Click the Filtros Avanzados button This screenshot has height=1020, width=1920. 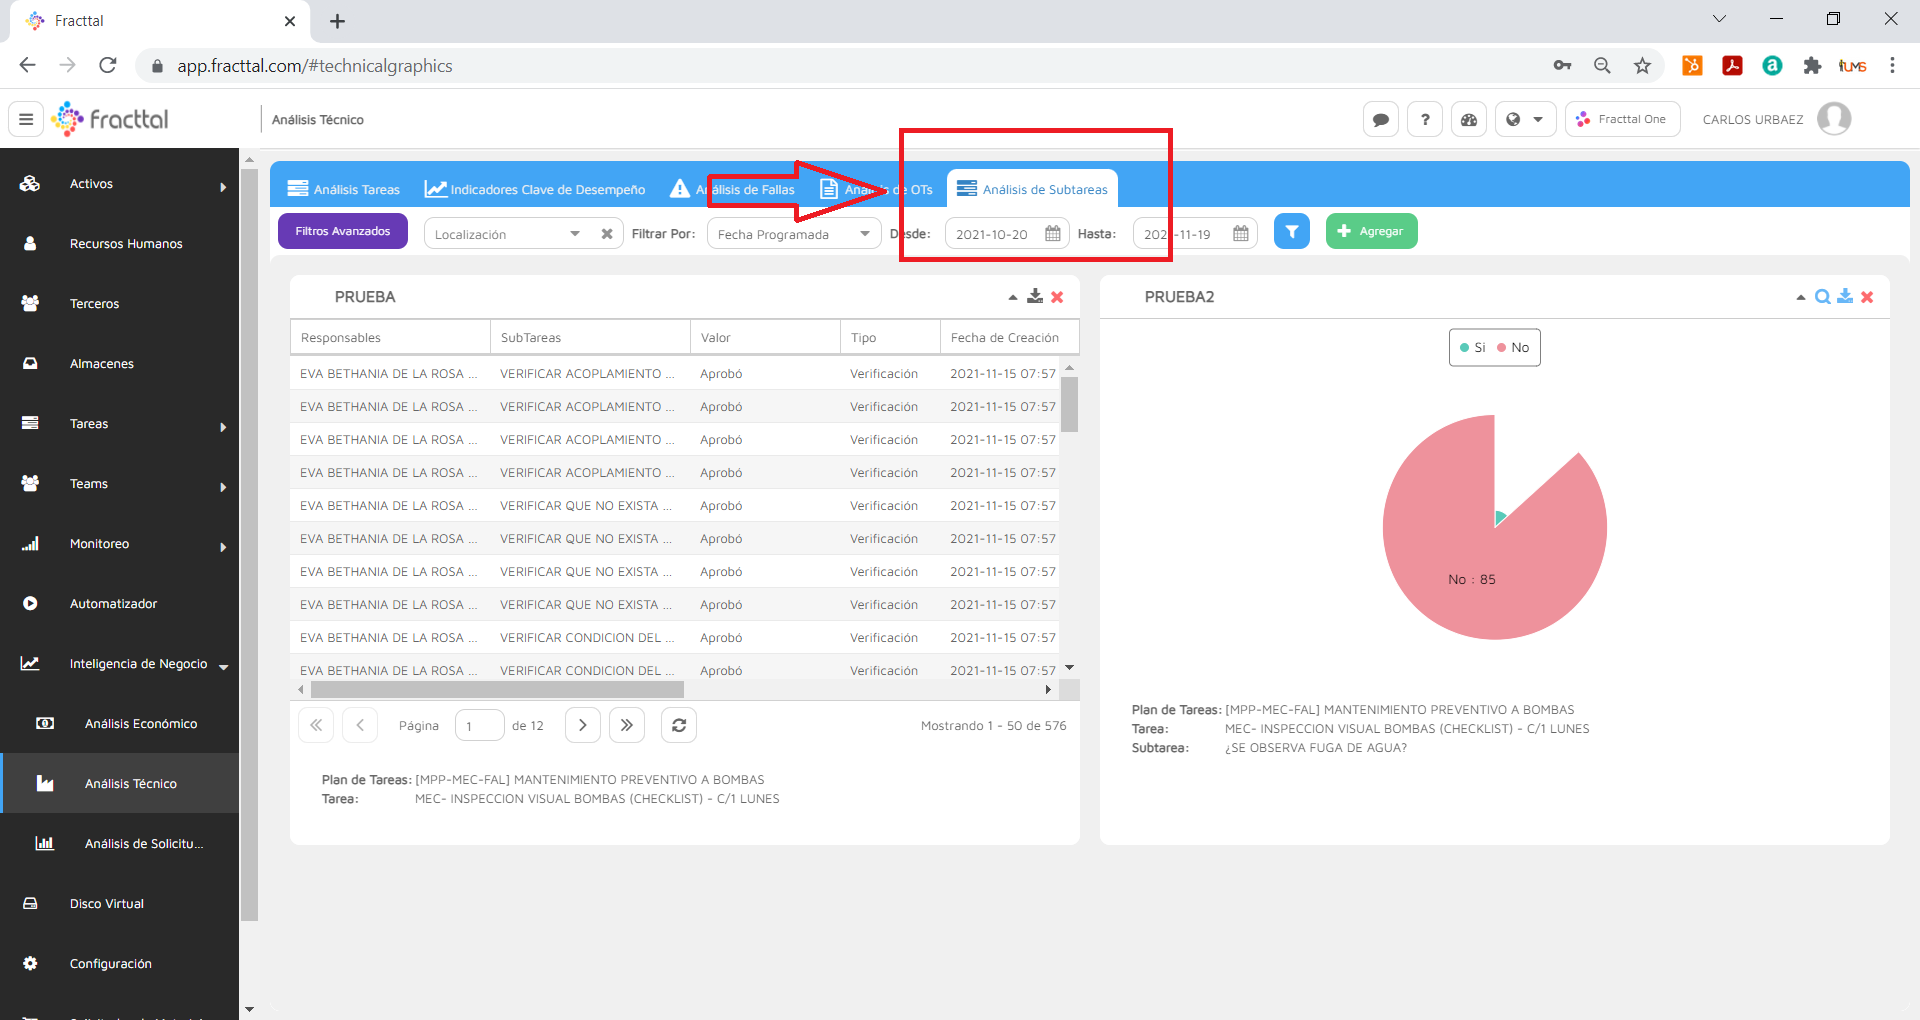[x=343, y=231]
